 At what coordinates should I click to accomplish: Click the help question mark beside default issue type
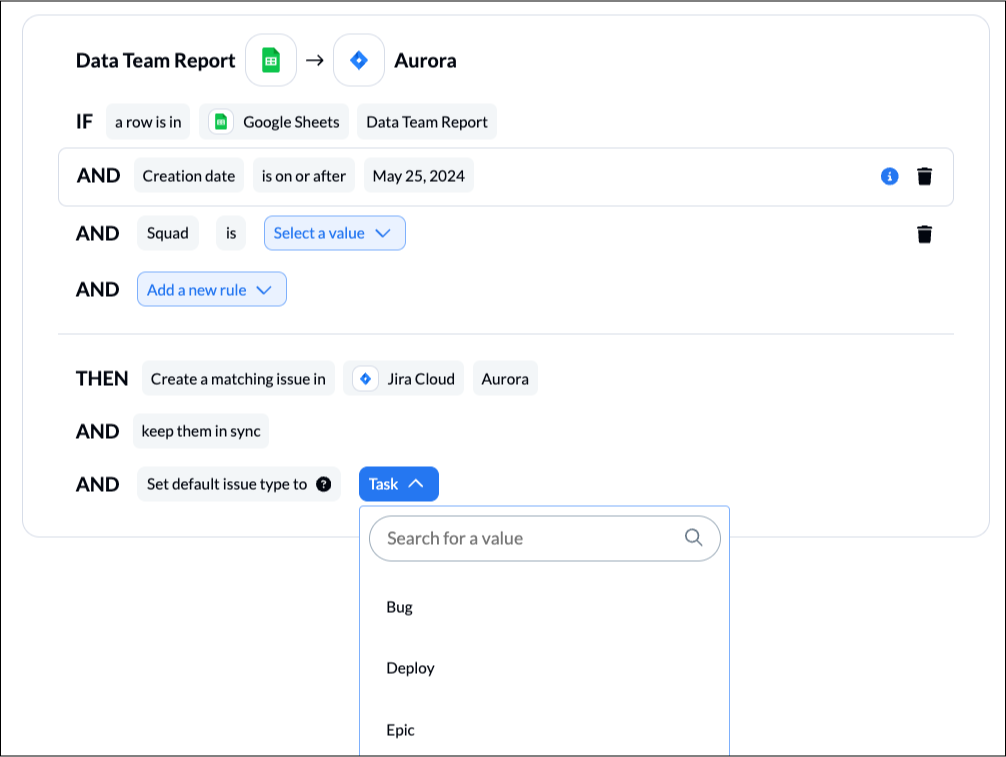[324, 484]
